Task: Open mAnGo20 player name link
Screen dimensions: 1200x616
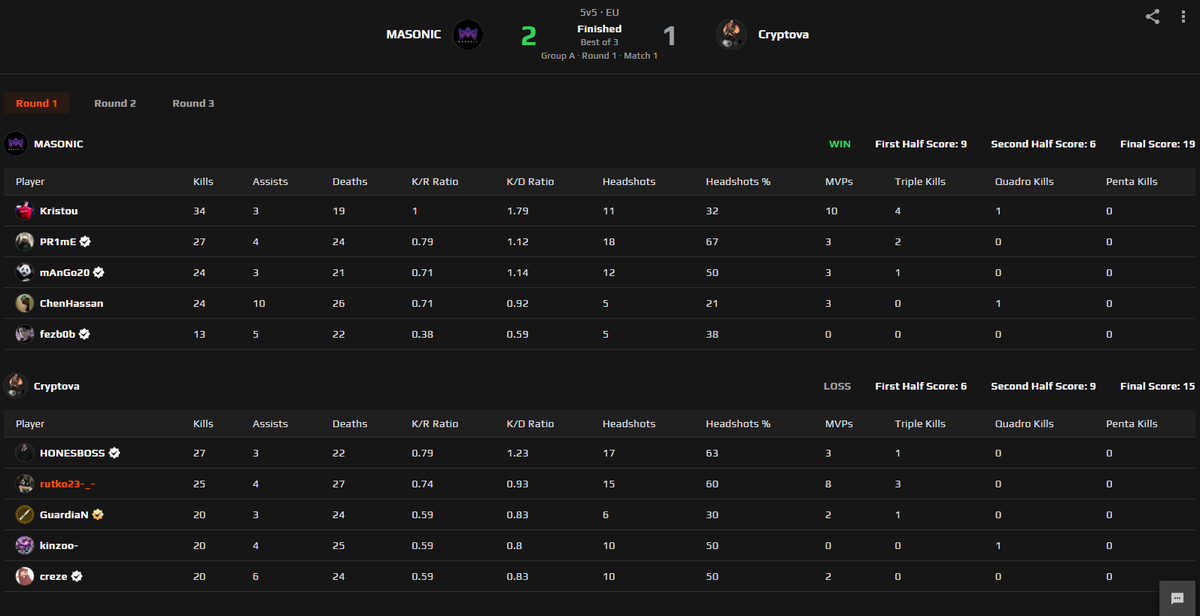Action: click(65, 272)
